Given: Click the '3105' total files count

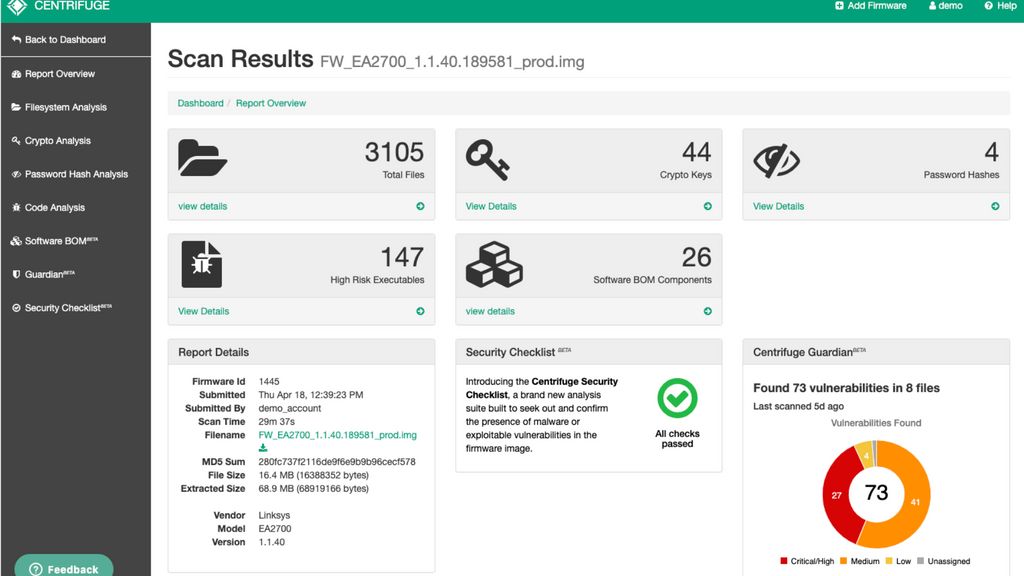Looking at the screenshot, I should (394, 152).
